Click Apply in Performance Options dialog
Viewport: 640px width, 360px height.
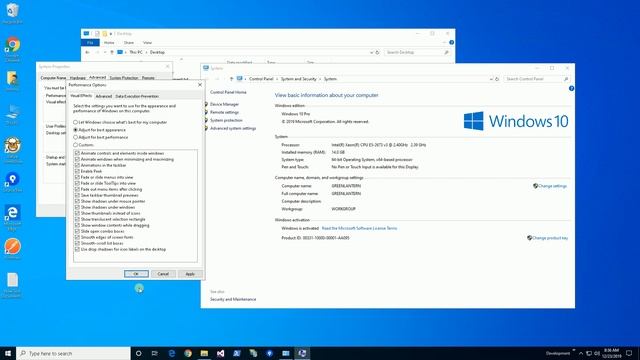click(190, 274)
